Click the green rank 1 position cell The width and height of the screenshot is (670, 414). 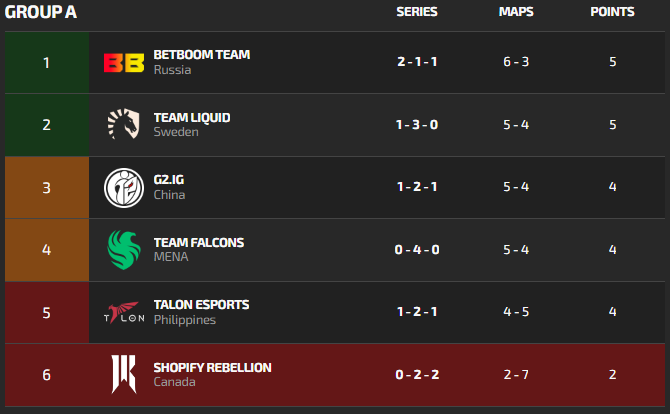46,63
